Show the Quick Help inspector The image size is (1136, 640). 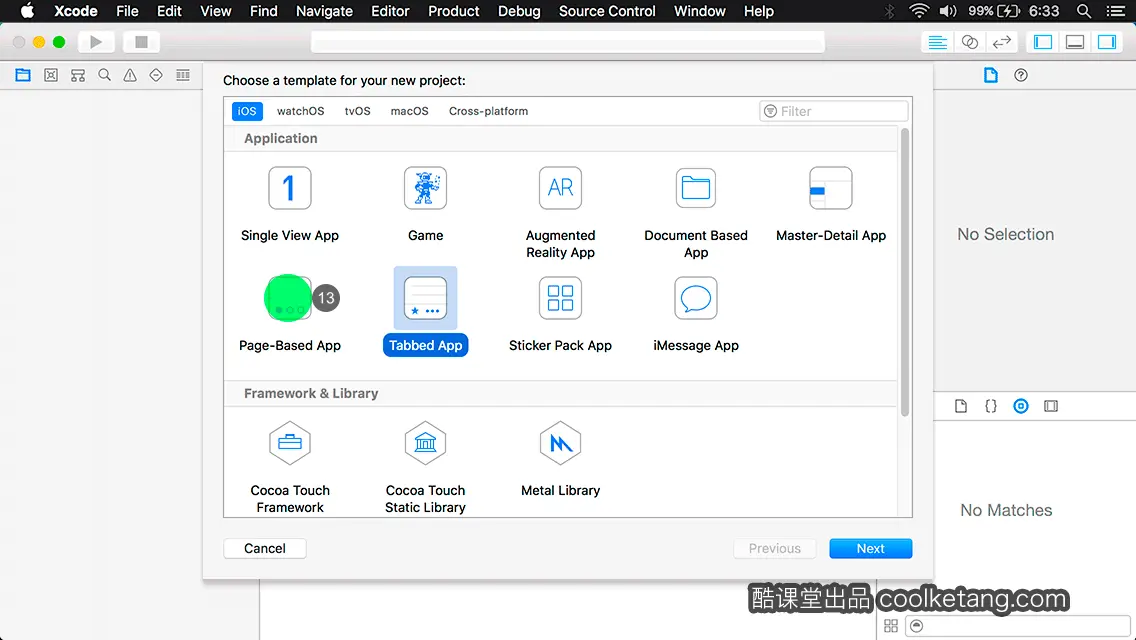[1021, 75]
